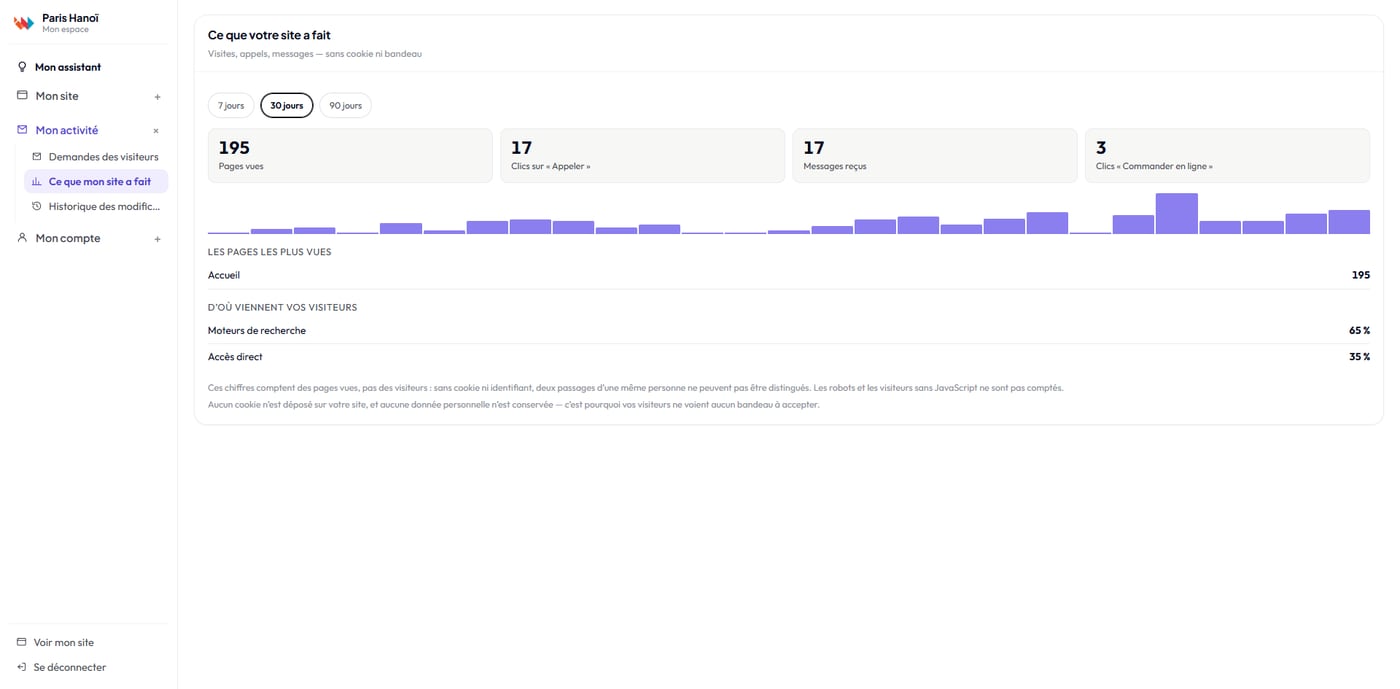Select the 30 jours period
Screen dimensions: 1400x689
click(287, 105)
